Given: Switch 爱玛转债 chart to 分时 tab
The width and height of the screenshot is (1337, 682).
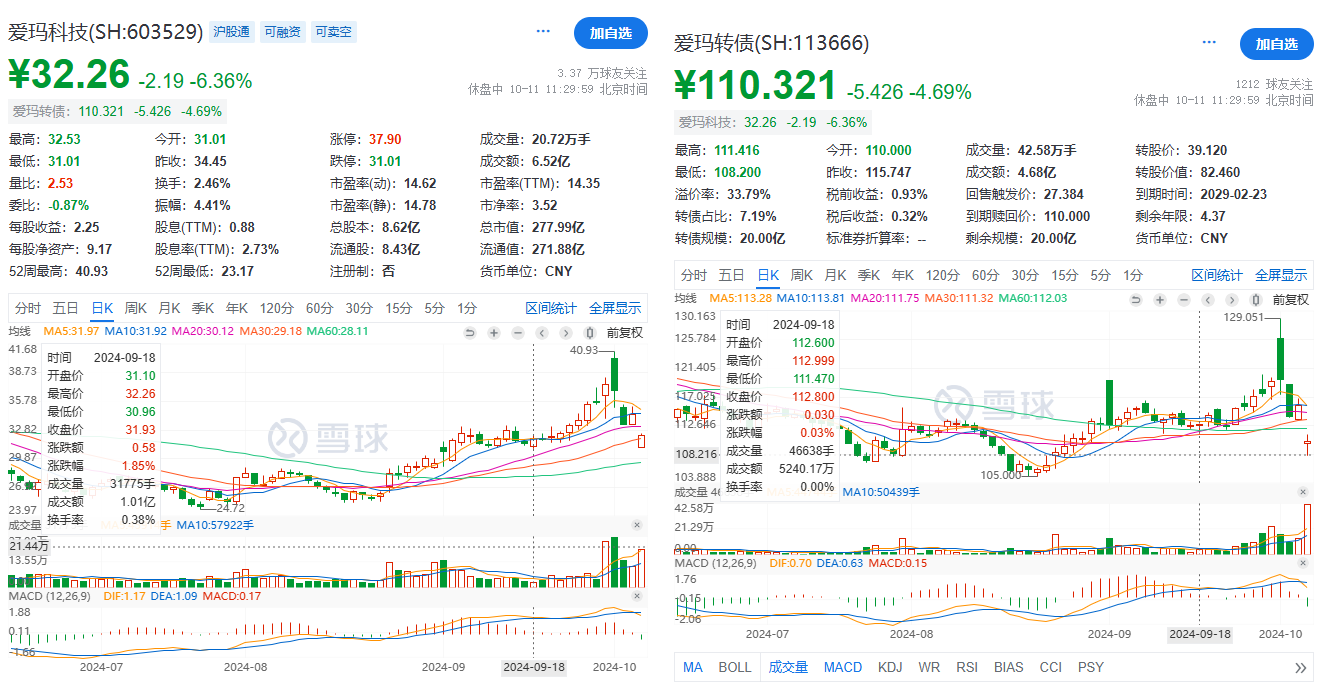Looking at the screenshot, I should 694,275.
